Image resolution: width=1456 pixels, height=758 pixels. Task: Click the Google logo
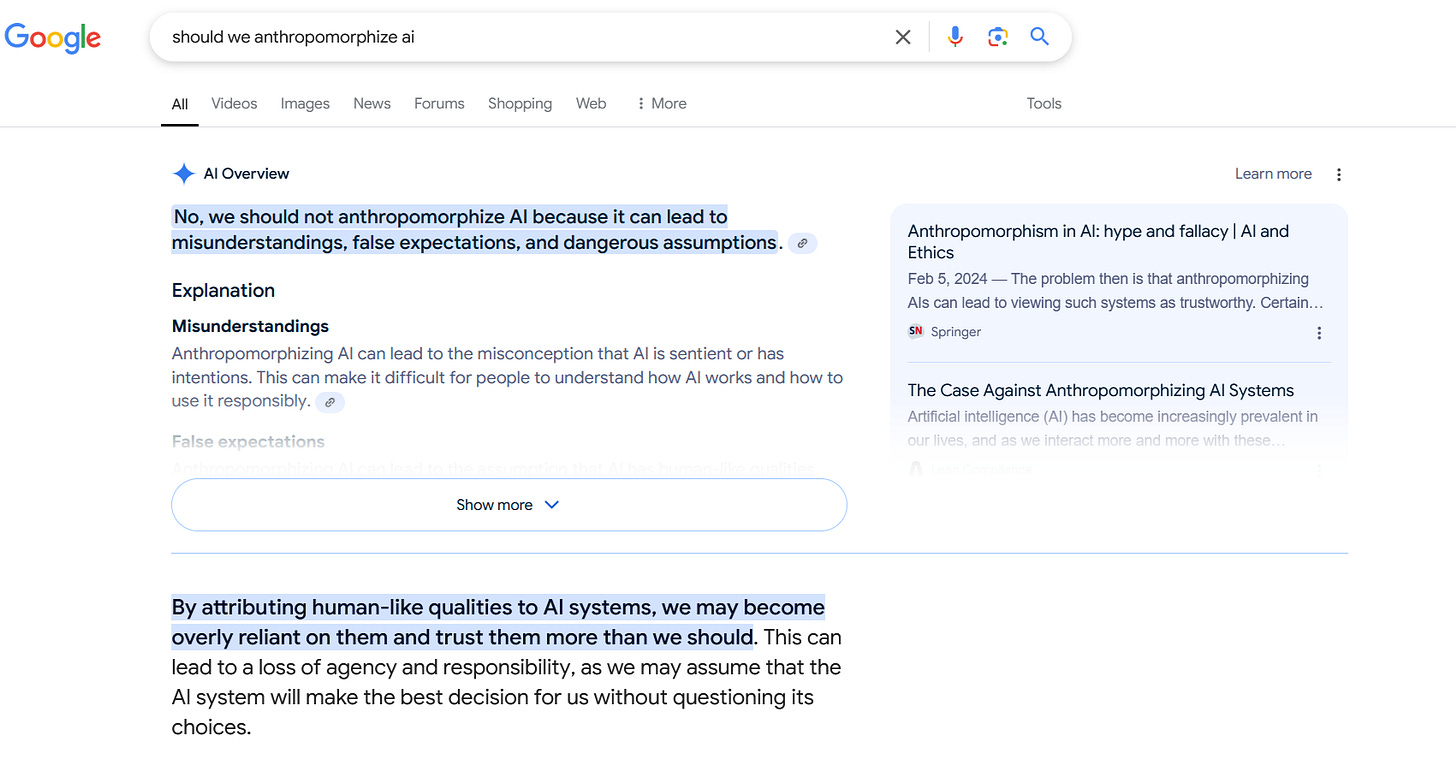pyautogui.click(x=53, y=37)
